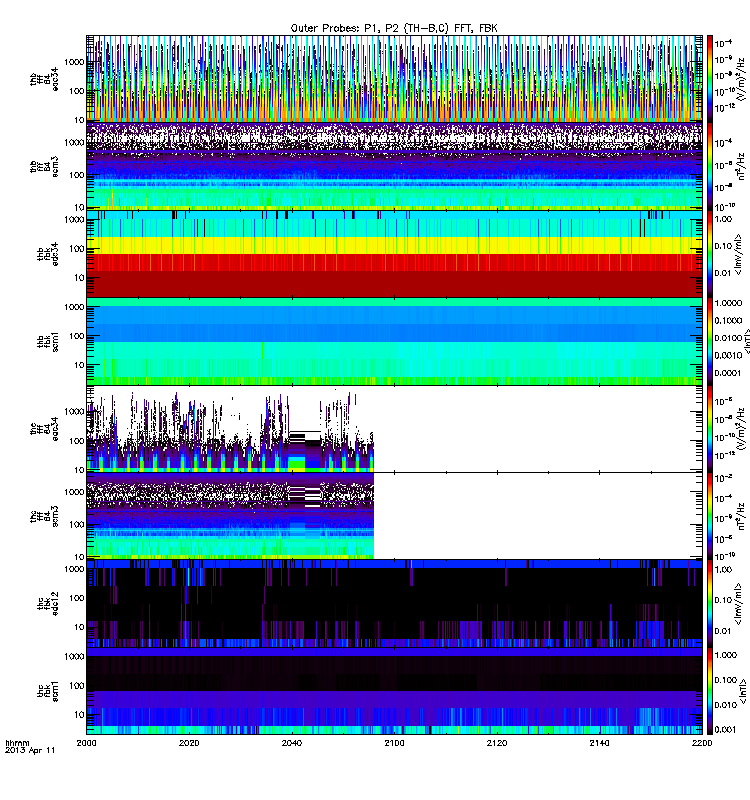Click the 1000 y-axis tick of thb eac34 panel
Screen dimensions: 750x800
pyautogui.click(x=74, y=62)
